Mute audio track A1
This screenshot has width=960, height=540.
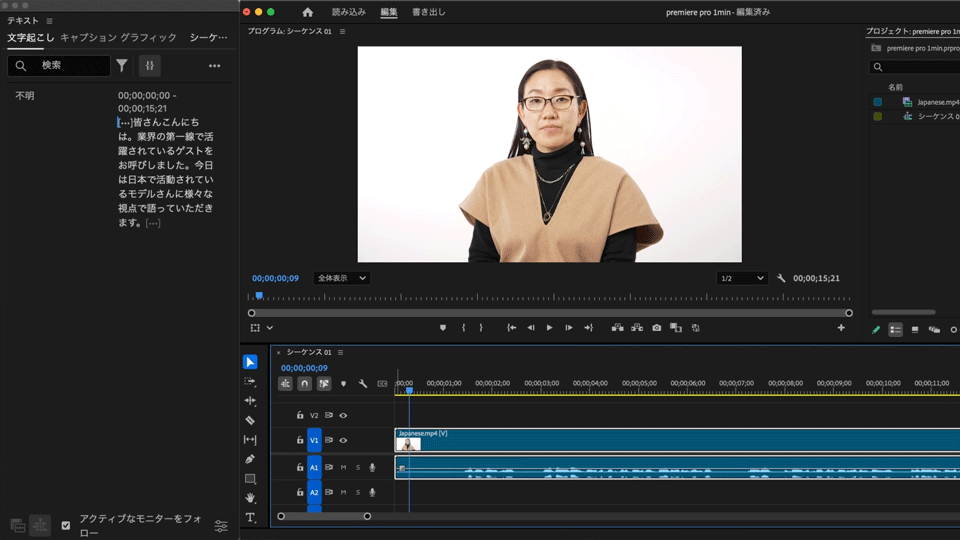coord(343,467)
